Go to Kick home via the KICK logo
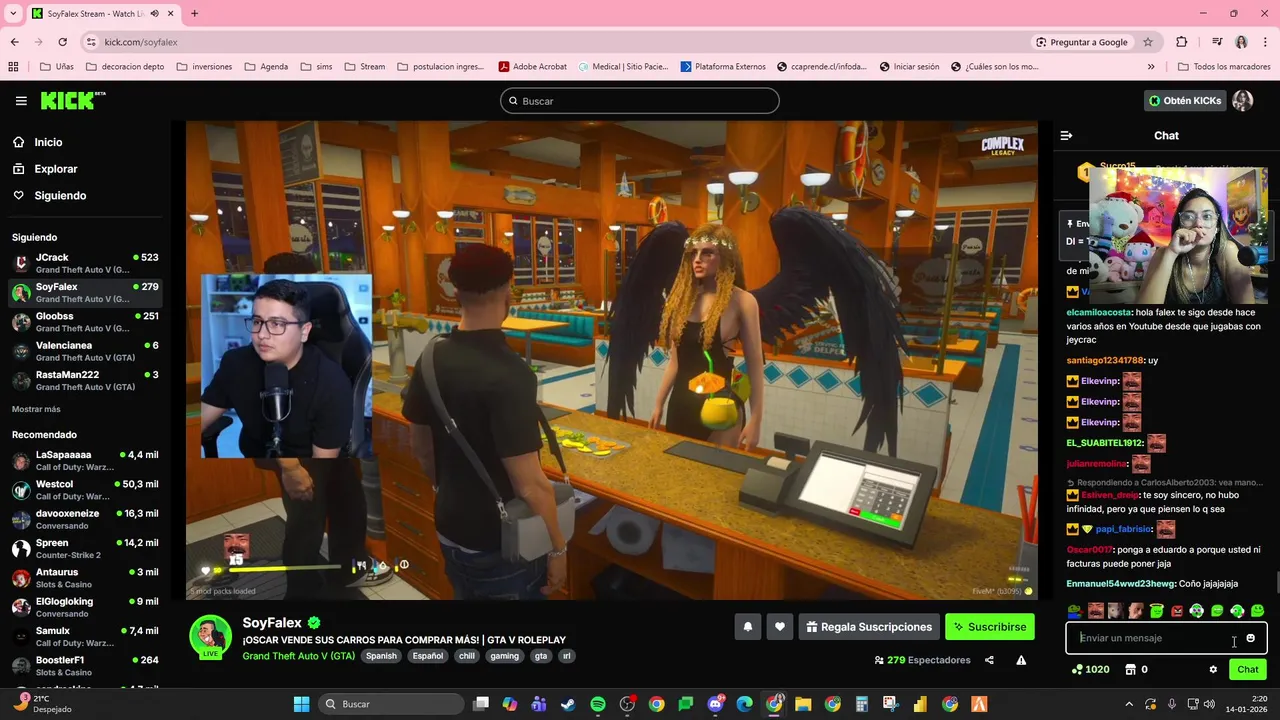 [72, 100]
